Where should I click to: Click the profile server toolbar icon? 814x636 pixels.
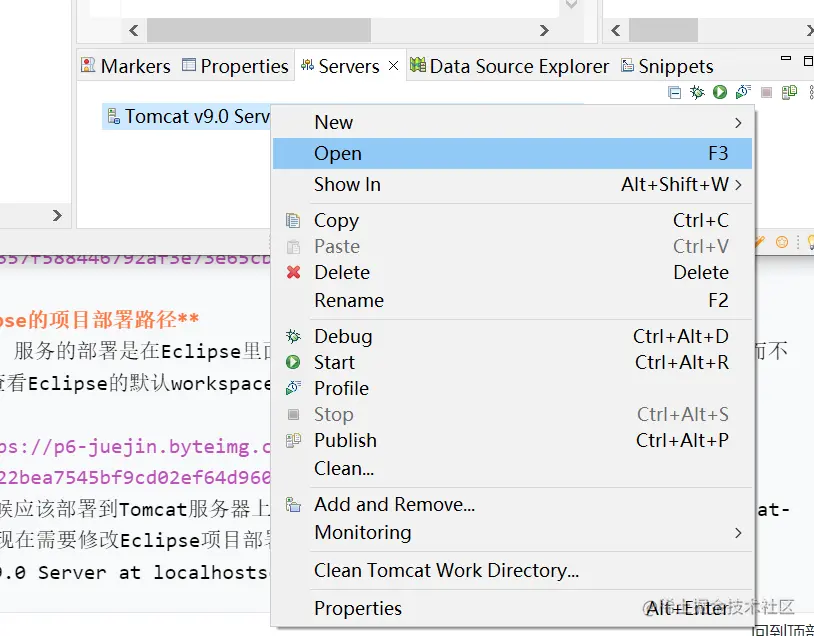[x=743, y=92]
